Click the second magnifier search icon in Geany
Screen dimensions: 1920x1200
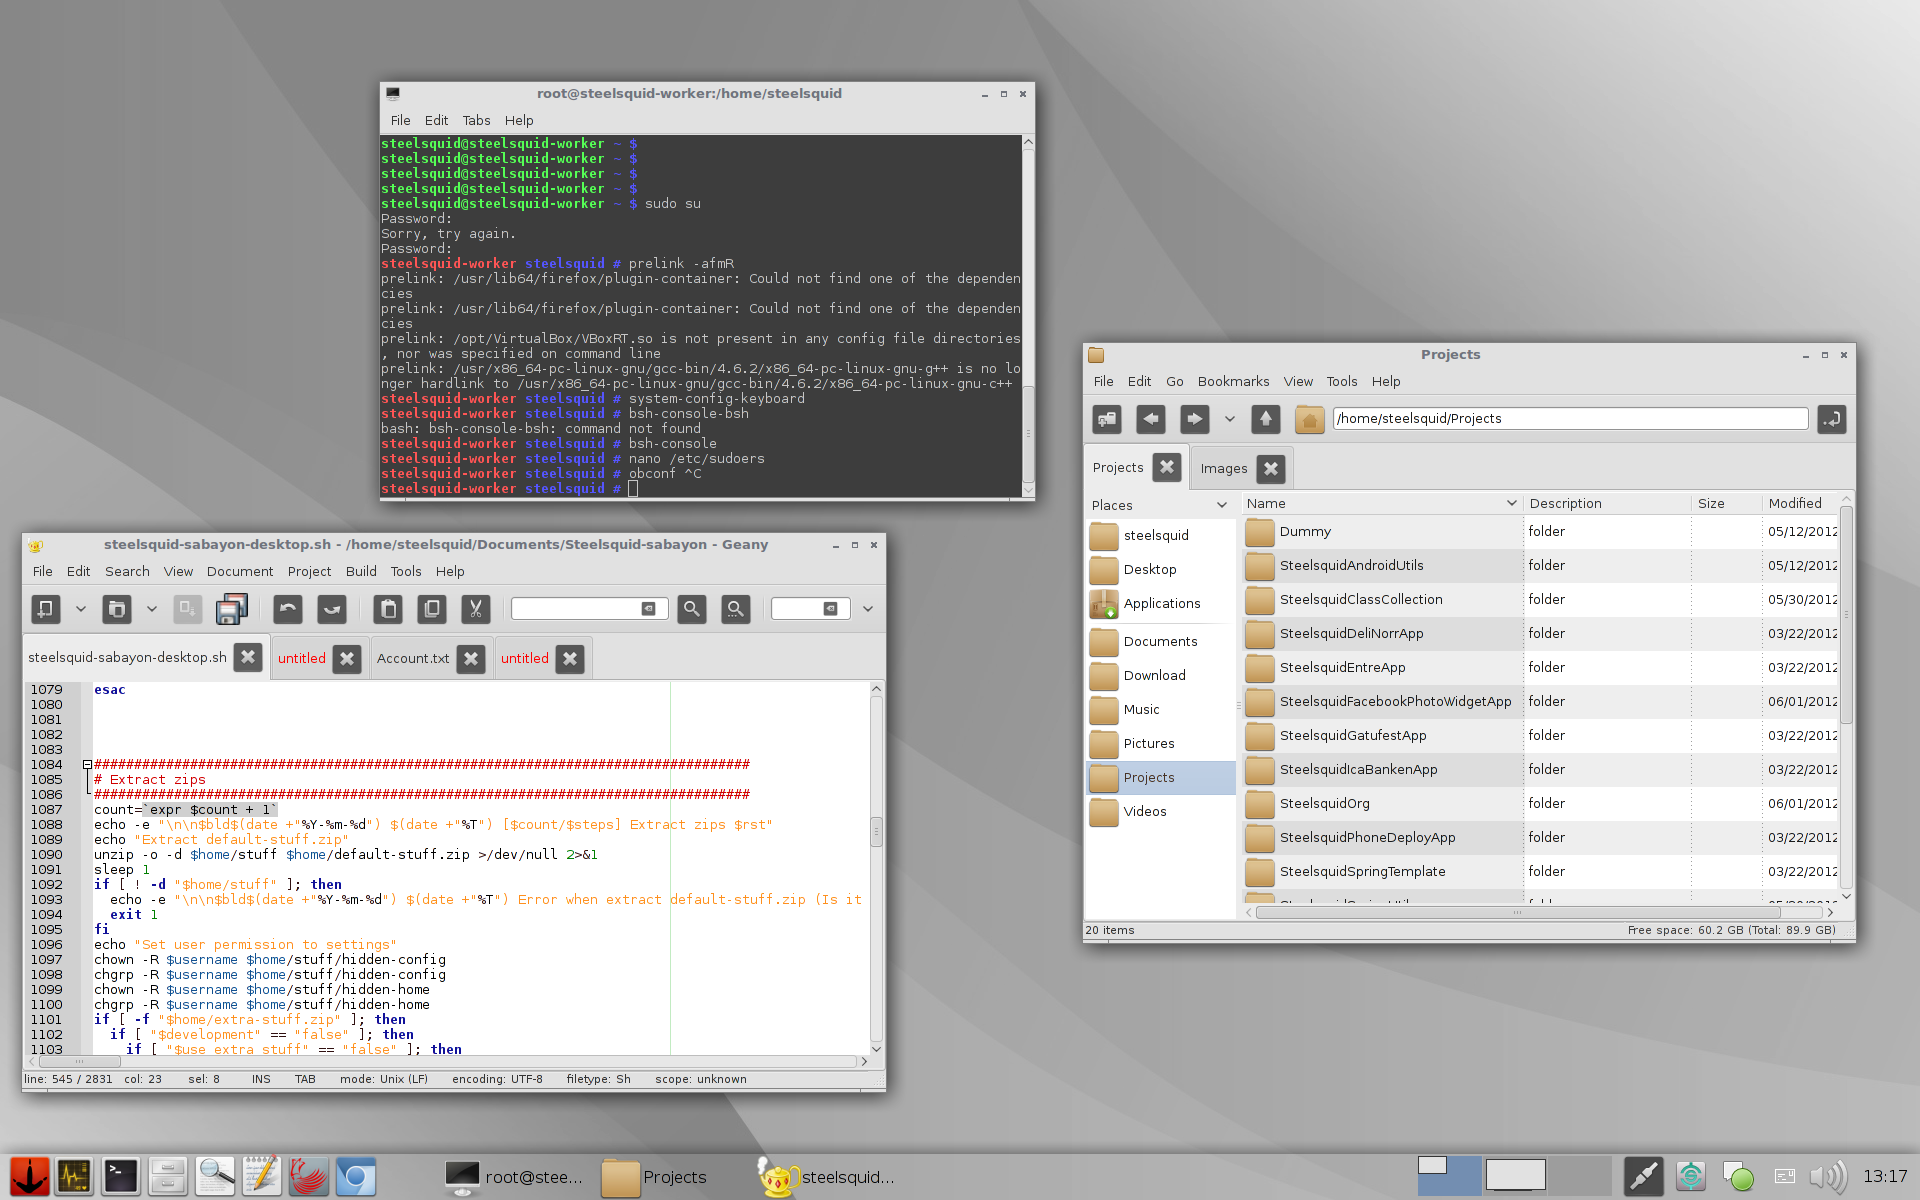click(x=736, y=608)
